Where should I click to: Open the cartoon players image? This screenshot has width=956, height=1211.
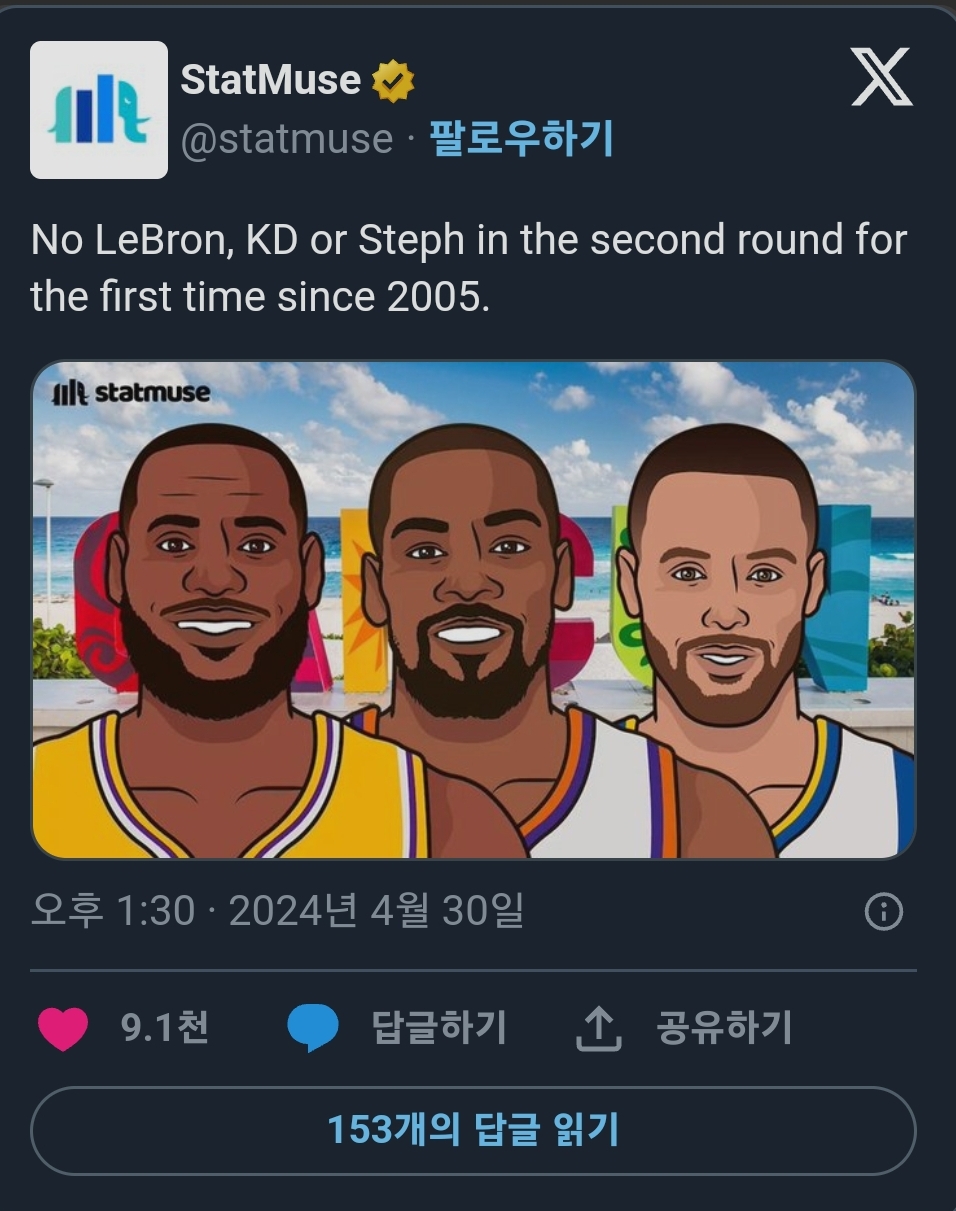473,610
